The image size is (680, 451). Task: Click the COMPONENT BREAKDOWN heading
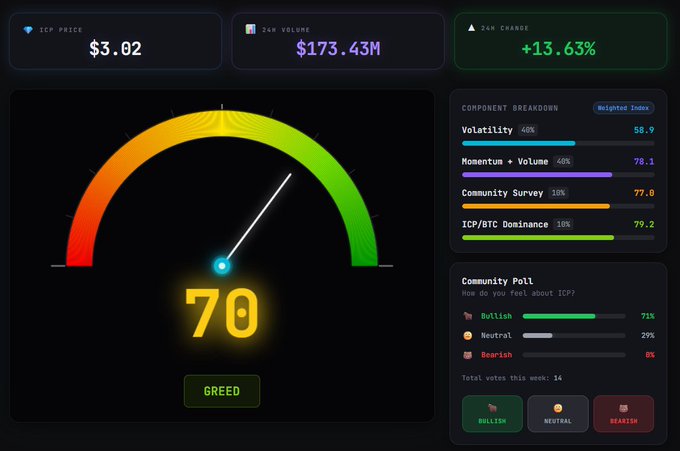(x=510, y=108)
